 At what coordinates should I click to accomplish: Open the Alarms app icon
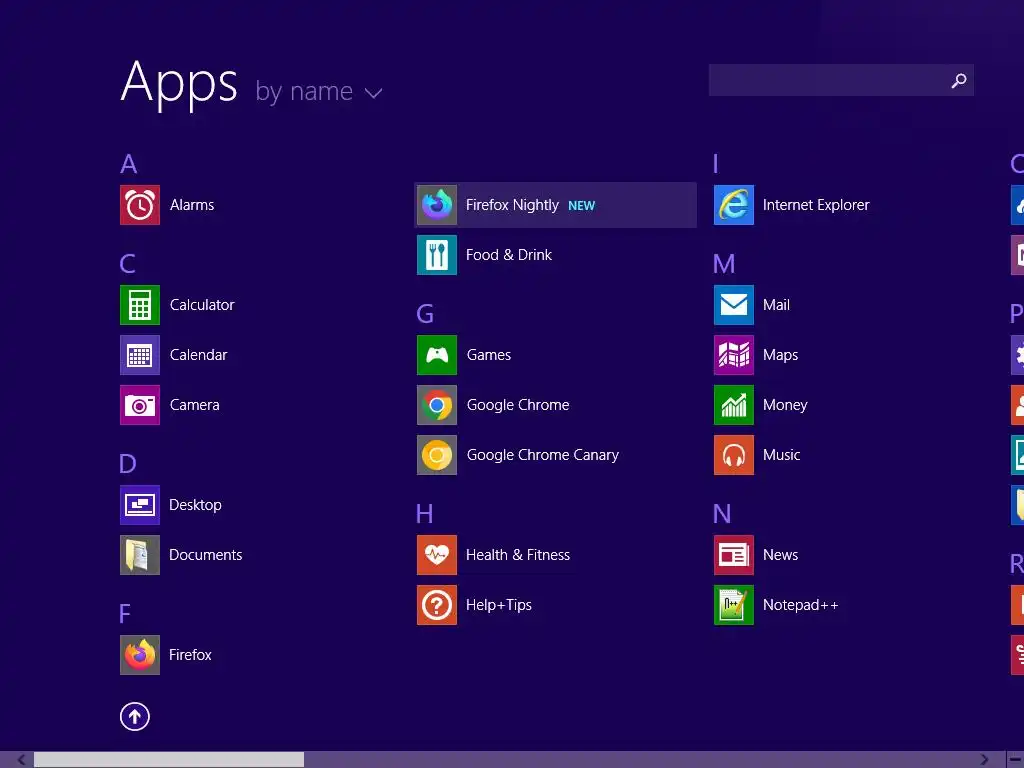(x=140, y=205)
